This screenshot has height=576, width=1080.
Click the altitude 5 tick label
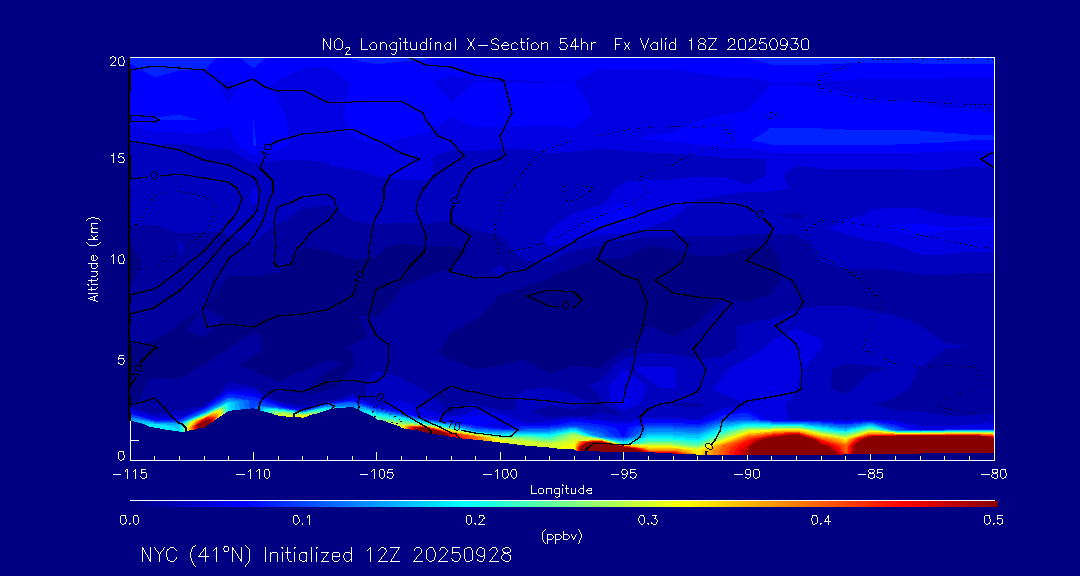coord(121,360)
